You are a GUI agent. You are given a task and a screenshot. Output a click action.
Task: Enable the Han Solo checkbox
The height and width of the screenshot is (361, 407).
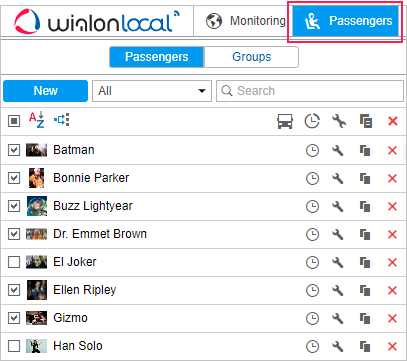(14, 346)
